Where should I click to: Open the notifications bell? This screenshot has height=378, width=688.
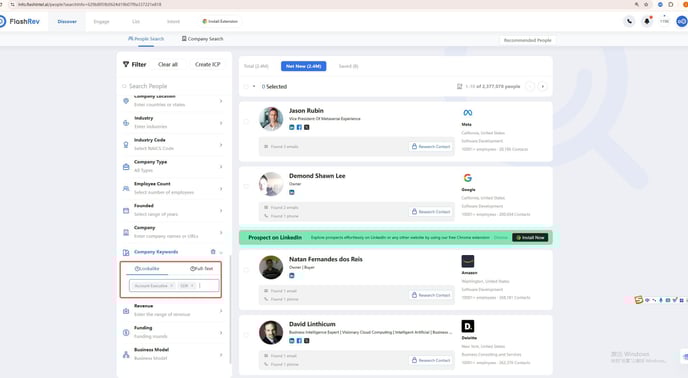[x=647, y=21]
